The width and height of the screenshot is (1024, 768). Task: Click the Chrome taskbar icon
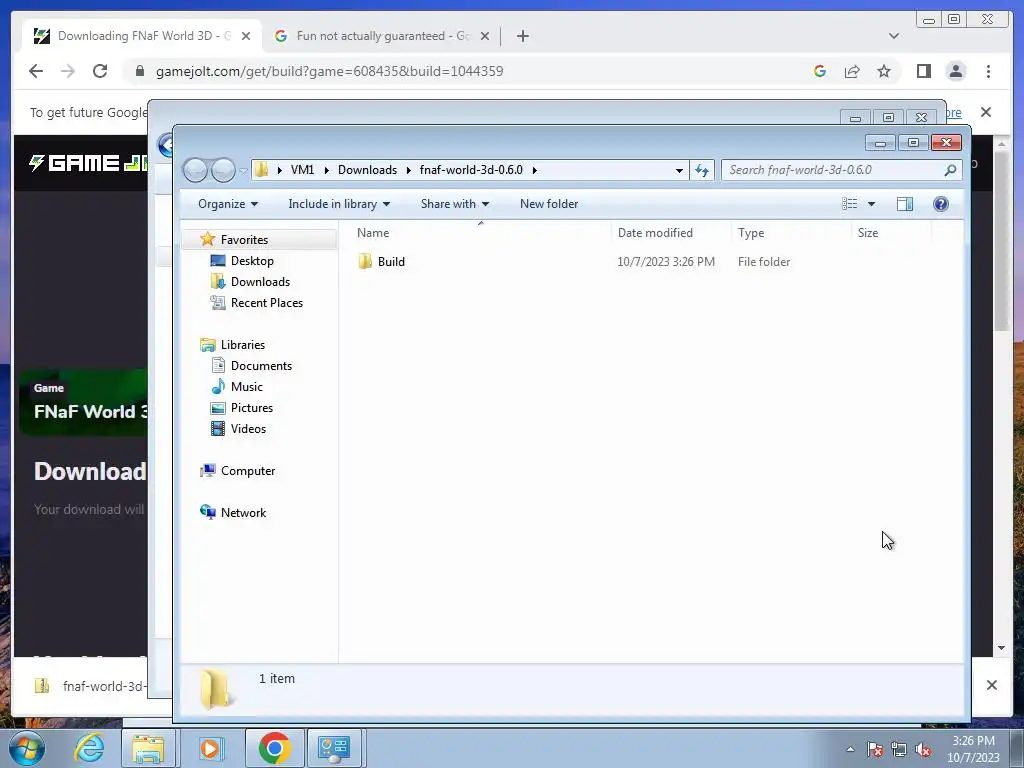pos(274,748)
